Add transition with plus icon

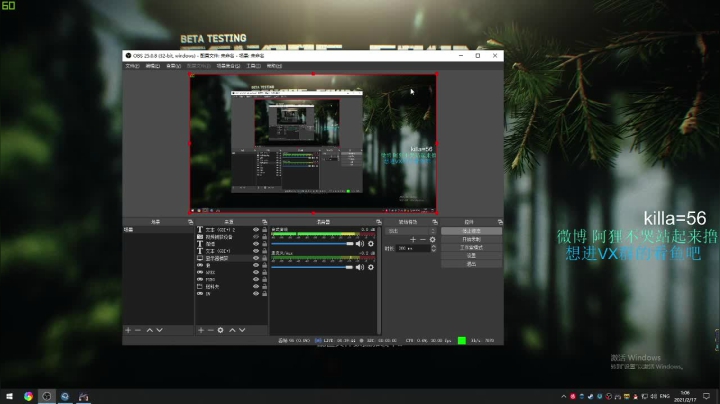click(x=413, y=240)
